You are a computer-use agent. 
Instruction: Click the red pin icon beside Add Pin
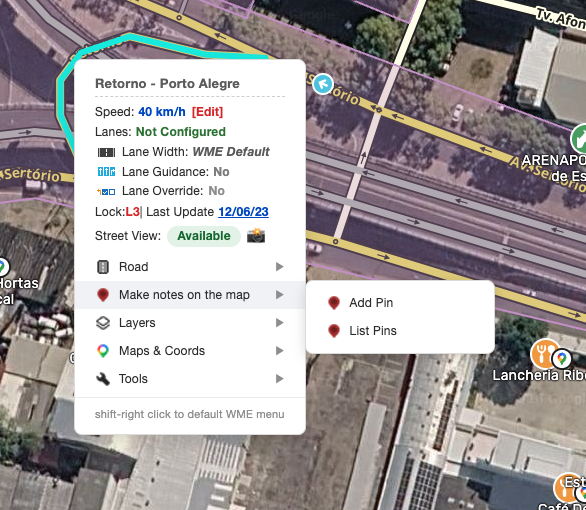point(334,303)
